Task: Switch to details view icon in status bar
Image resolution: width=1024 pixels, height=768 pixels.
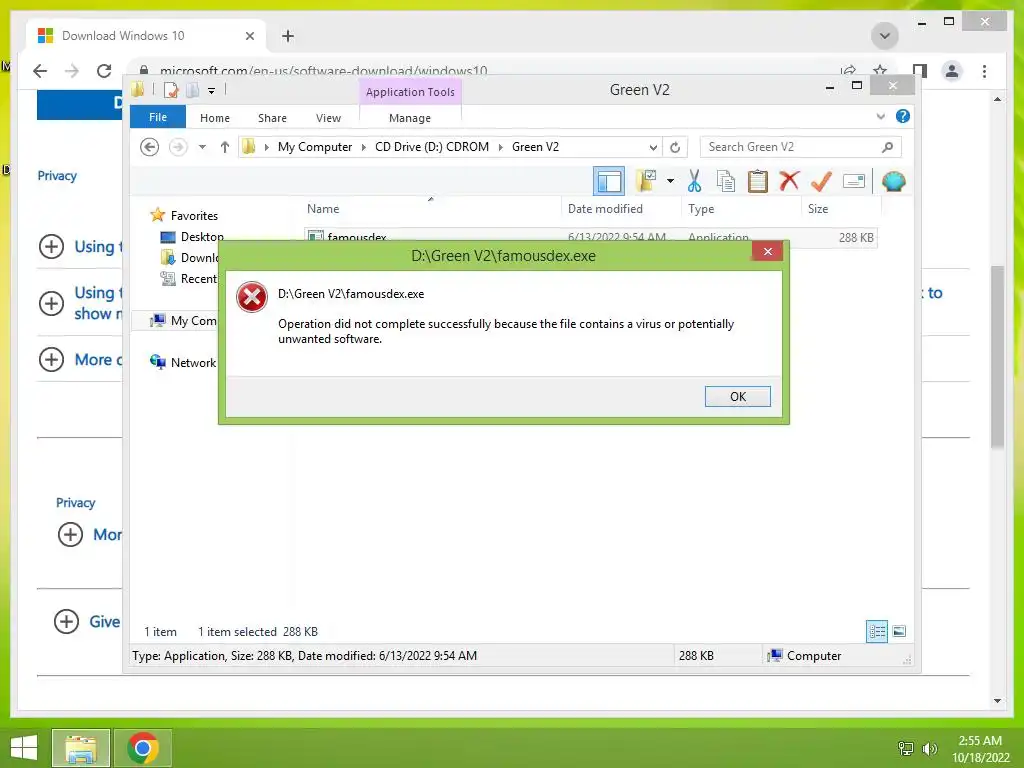Action: pyautogui.click(x=876, y=631)
